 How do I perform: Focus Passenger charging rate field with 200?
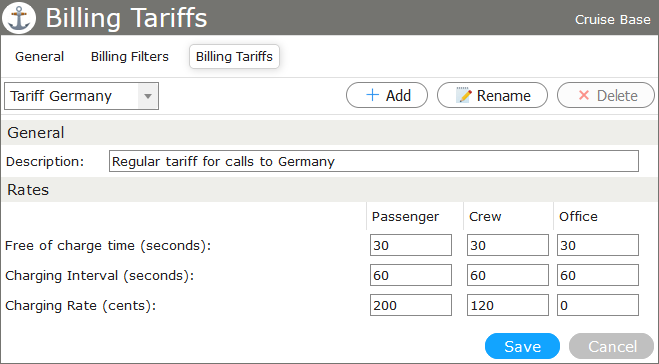click(411, 305)
